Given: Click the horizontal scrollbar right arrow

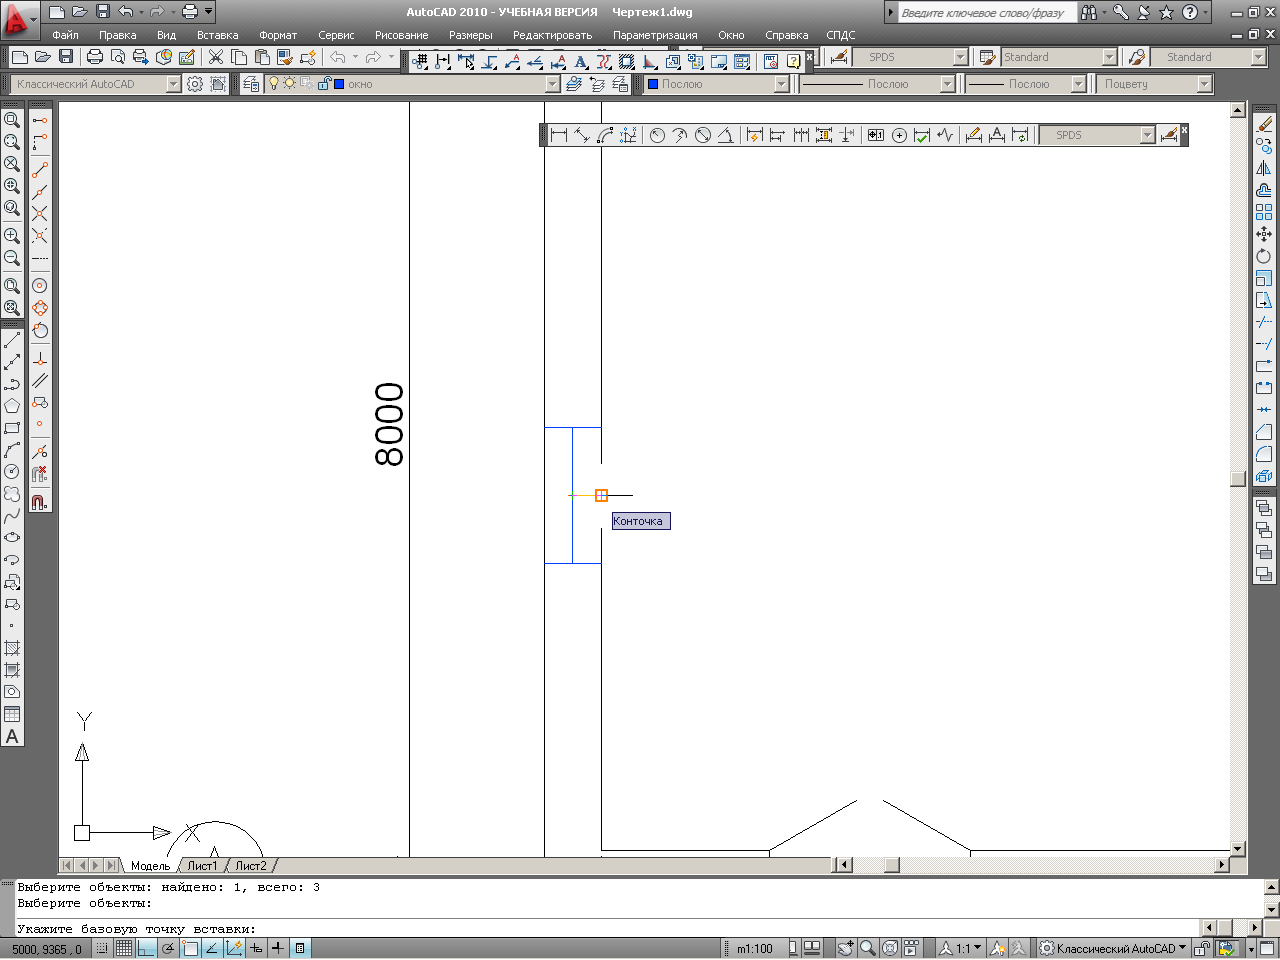Looking at the screenshot, I should coord(1221,865).
